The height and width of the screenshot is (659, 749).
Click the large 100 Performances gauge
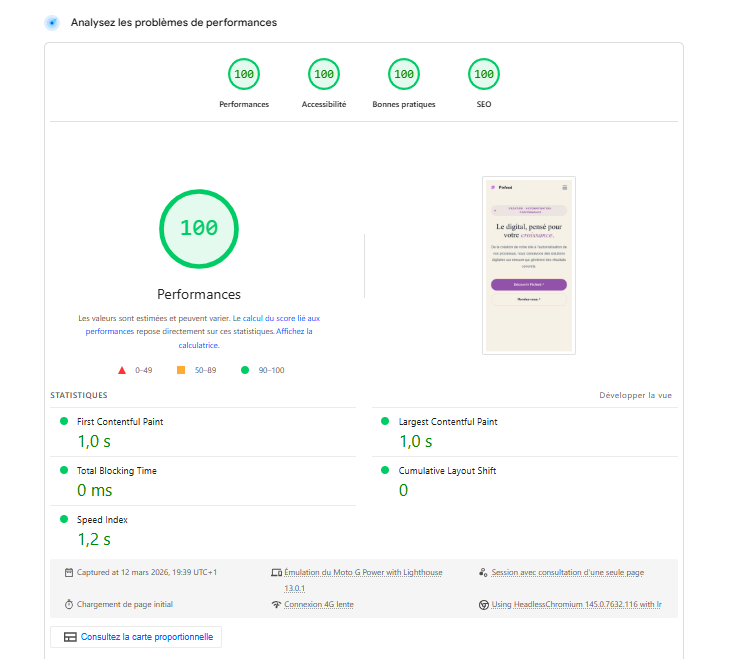point(199,229)
